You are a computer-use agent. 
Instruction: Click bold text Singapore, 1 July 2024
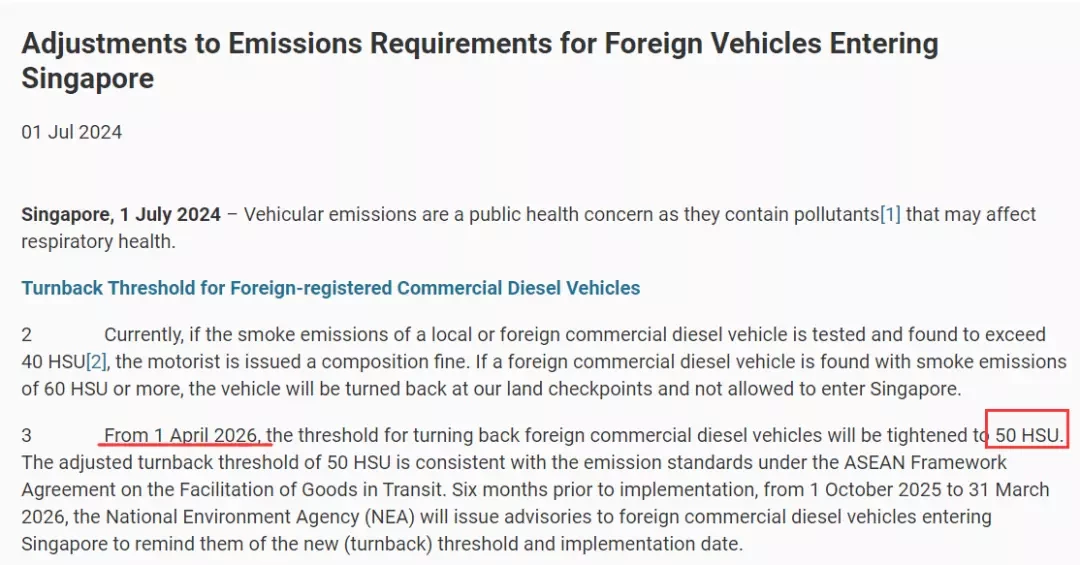[x=121, y=214]
